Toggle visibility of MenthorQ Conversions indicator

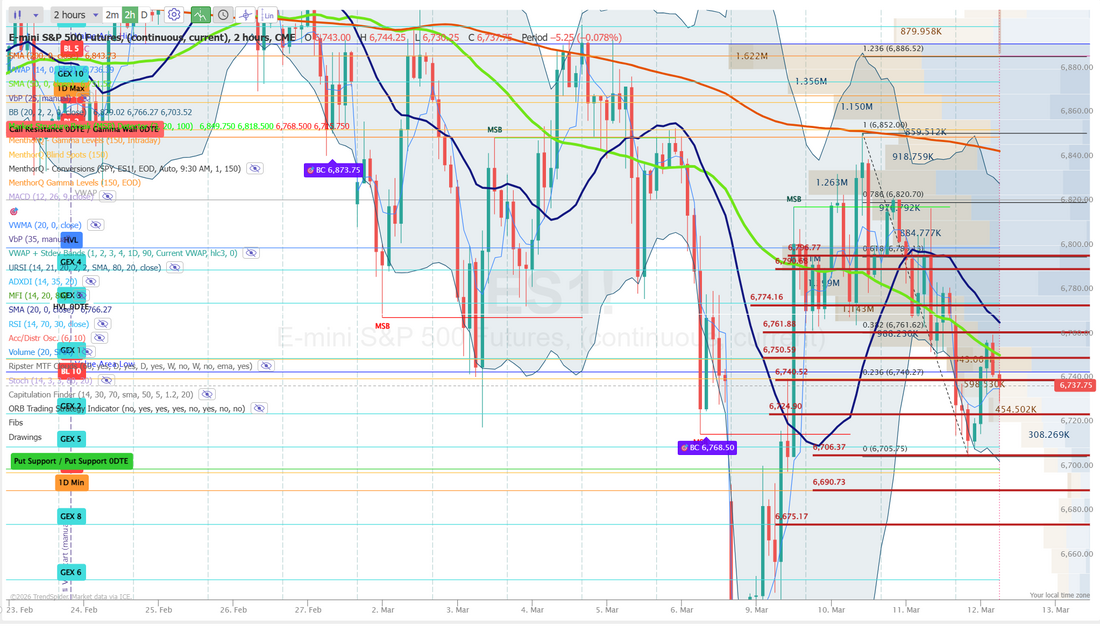pyautogui.click(x=253, y=169)
